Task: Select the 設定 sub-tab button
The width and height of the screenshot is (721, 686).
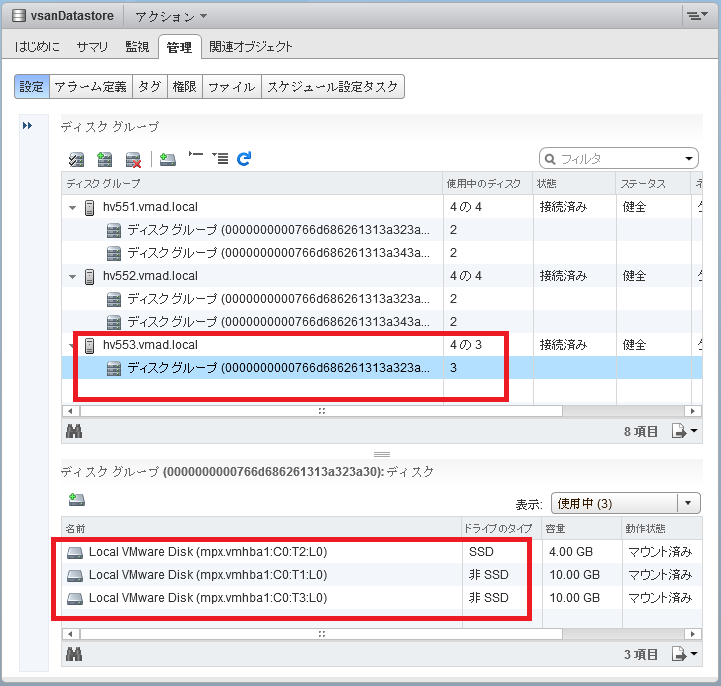Action: [x=31, y=86]
